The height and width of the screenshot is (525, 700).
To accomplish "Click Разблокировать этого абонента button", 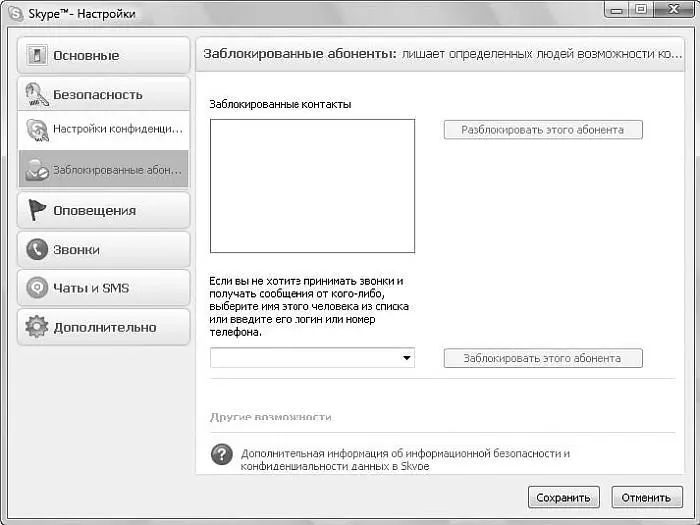I will 543,130.
